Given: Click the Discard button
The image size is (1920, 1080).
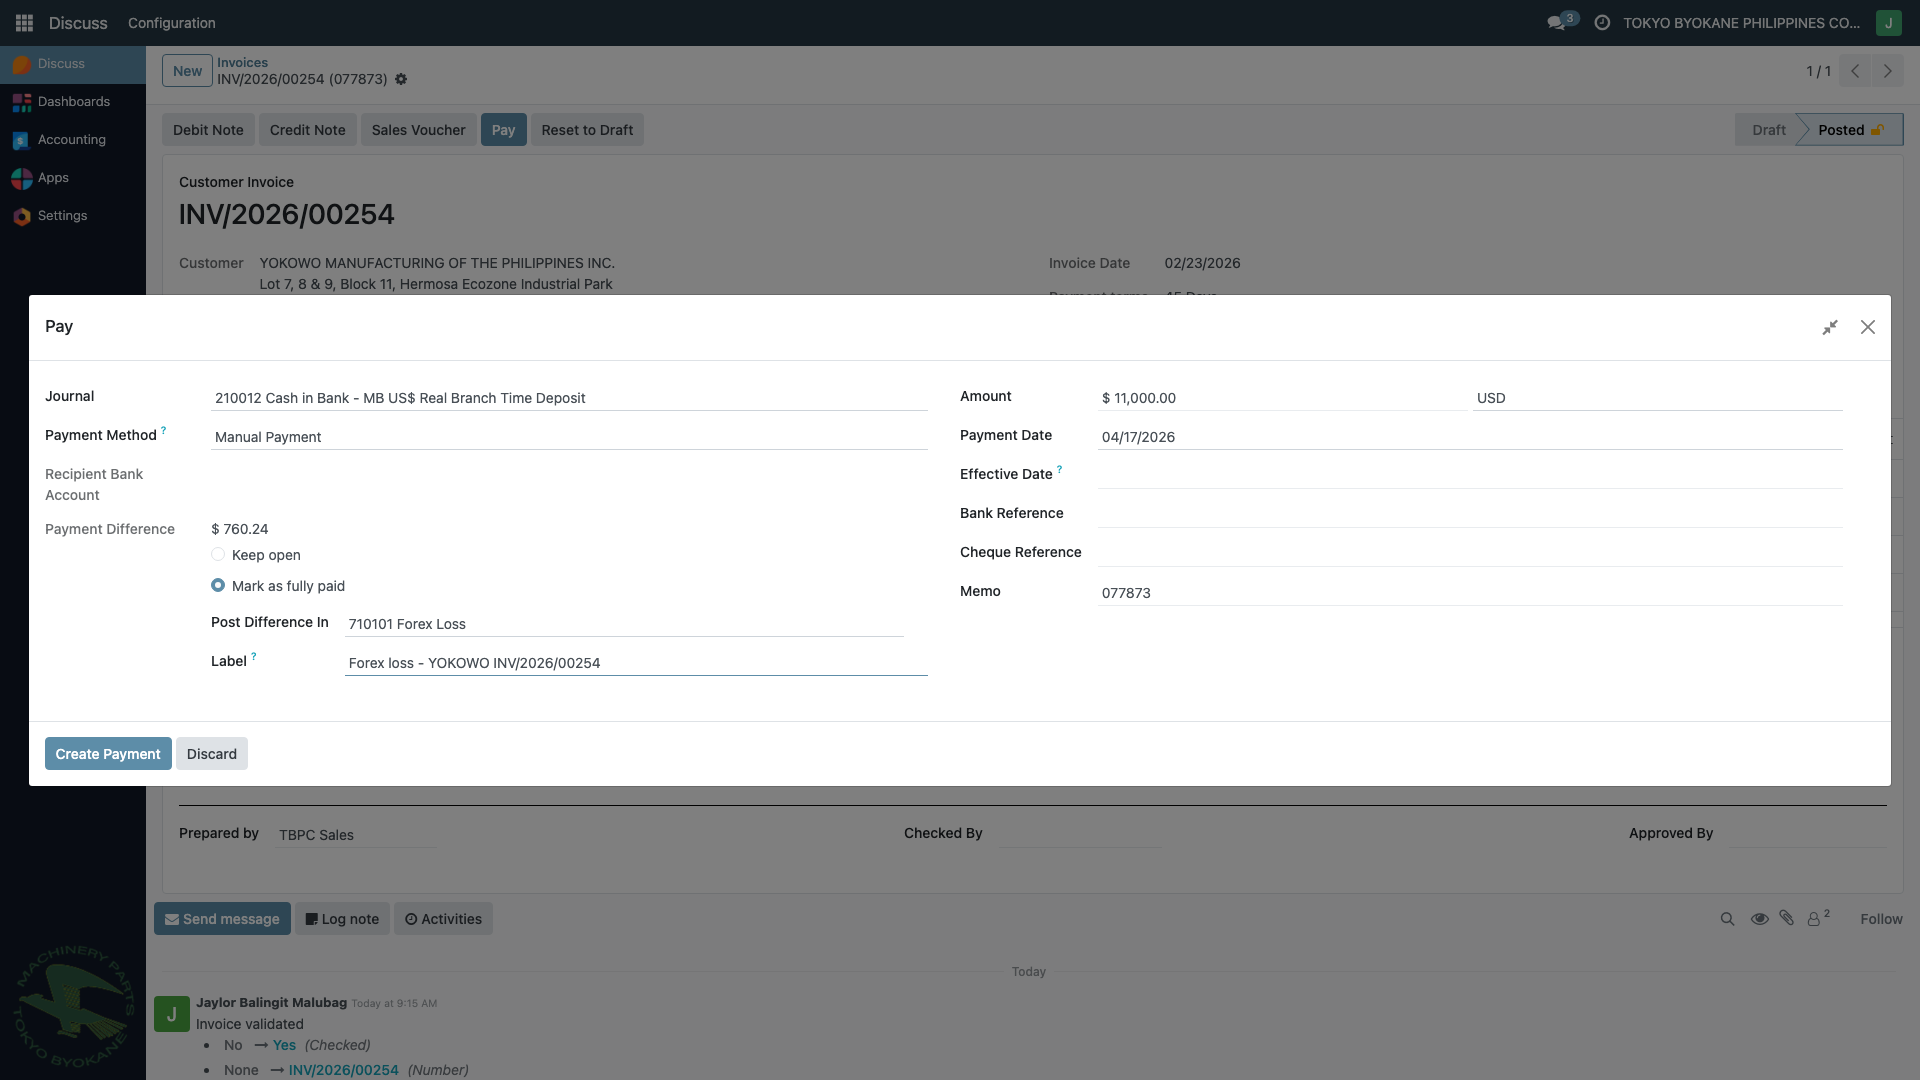Looking at the screenshot, I should pos(212,754).
